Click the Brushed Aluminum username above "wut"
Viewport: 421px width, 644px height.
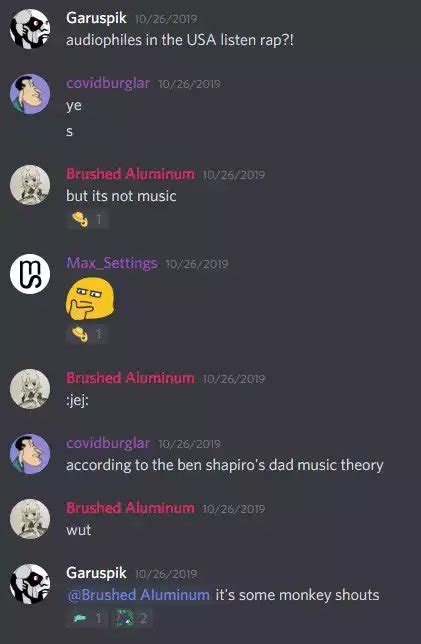click(131, 508)
